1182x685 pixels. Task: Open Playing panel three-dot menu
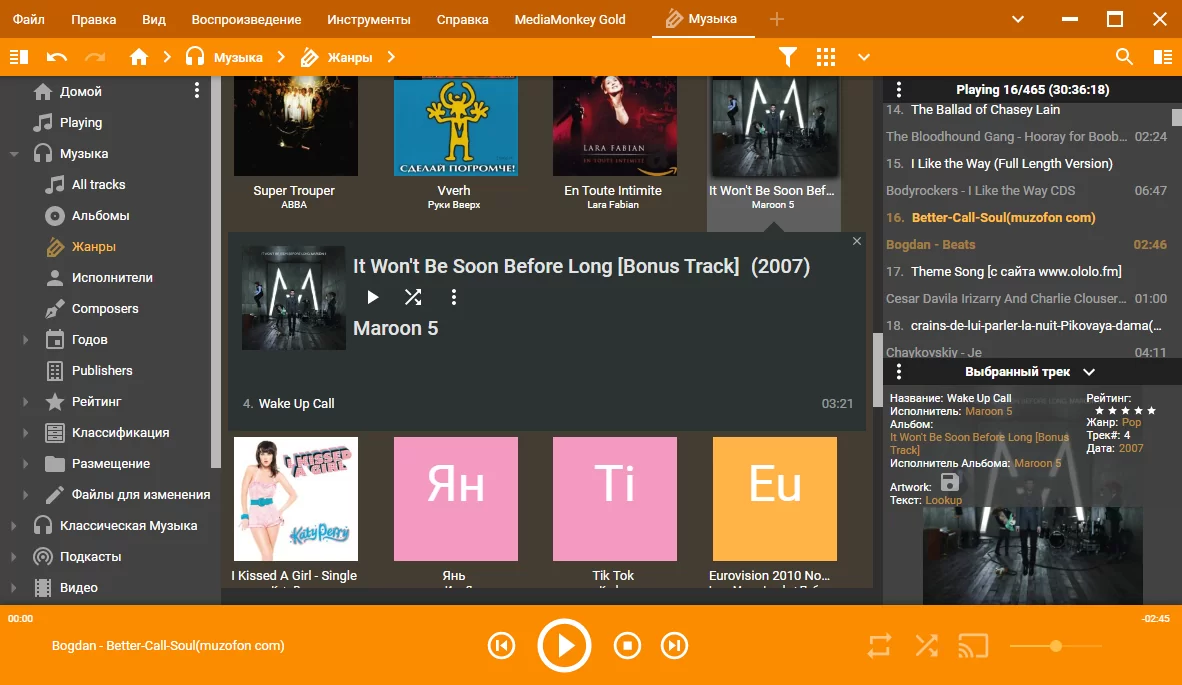click(899, 90)
